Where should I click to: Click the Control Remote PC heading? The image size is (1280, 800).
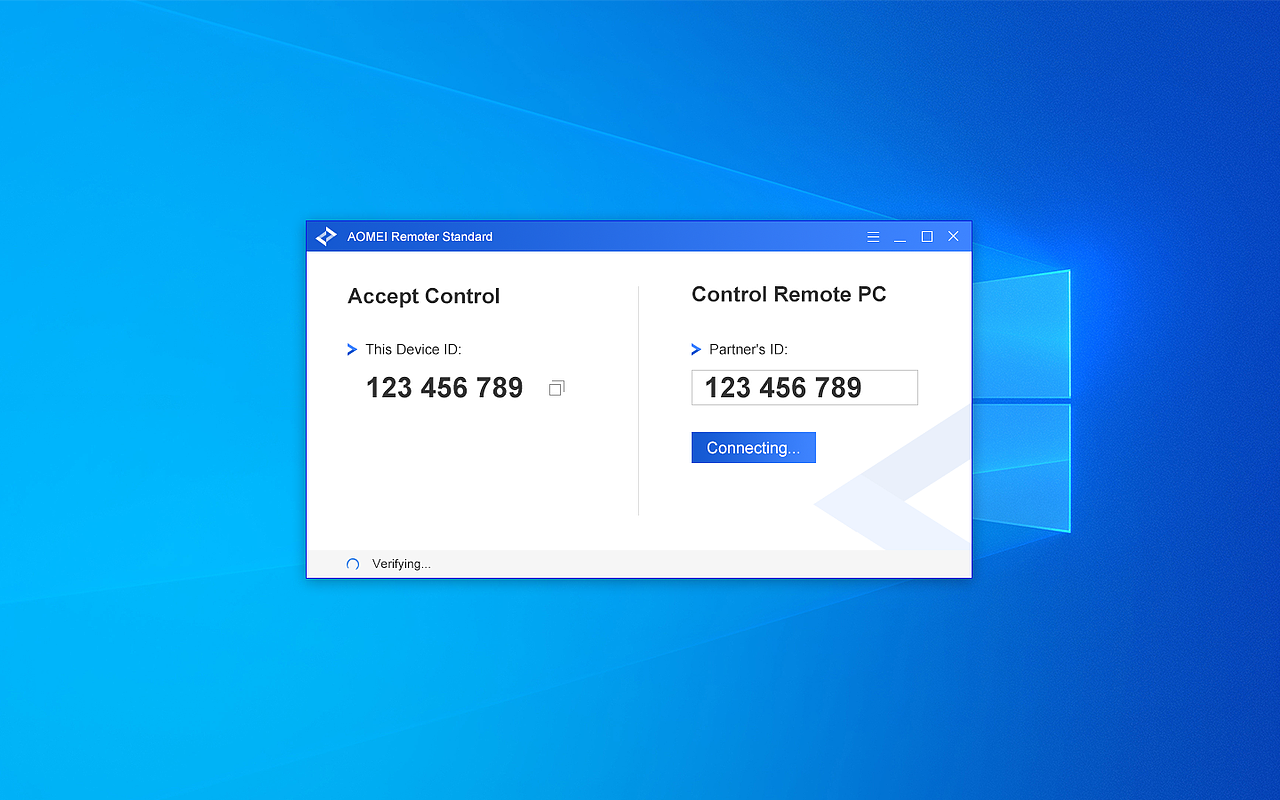point(789,295)
